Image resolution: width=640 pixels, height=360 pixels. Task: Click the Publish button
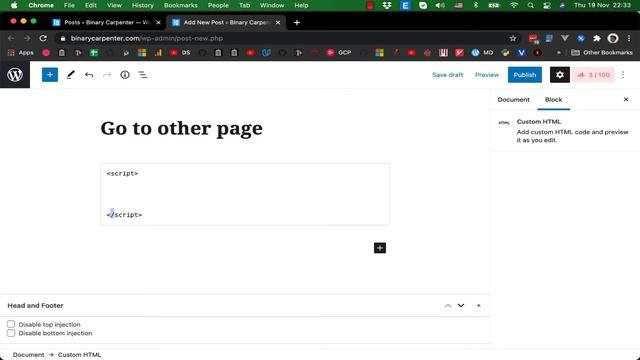[524, 75]
